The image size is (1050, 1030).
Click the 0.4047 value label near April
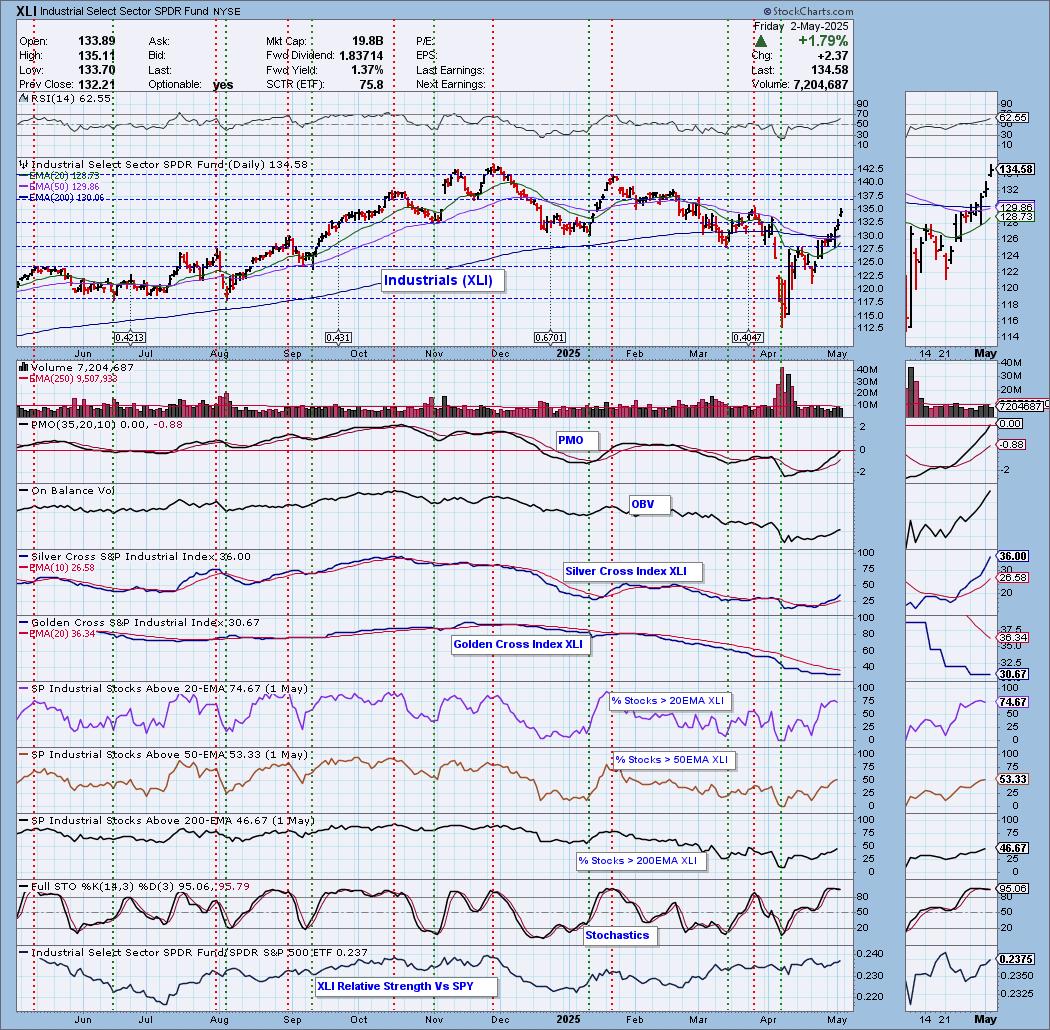pos(748,338)
